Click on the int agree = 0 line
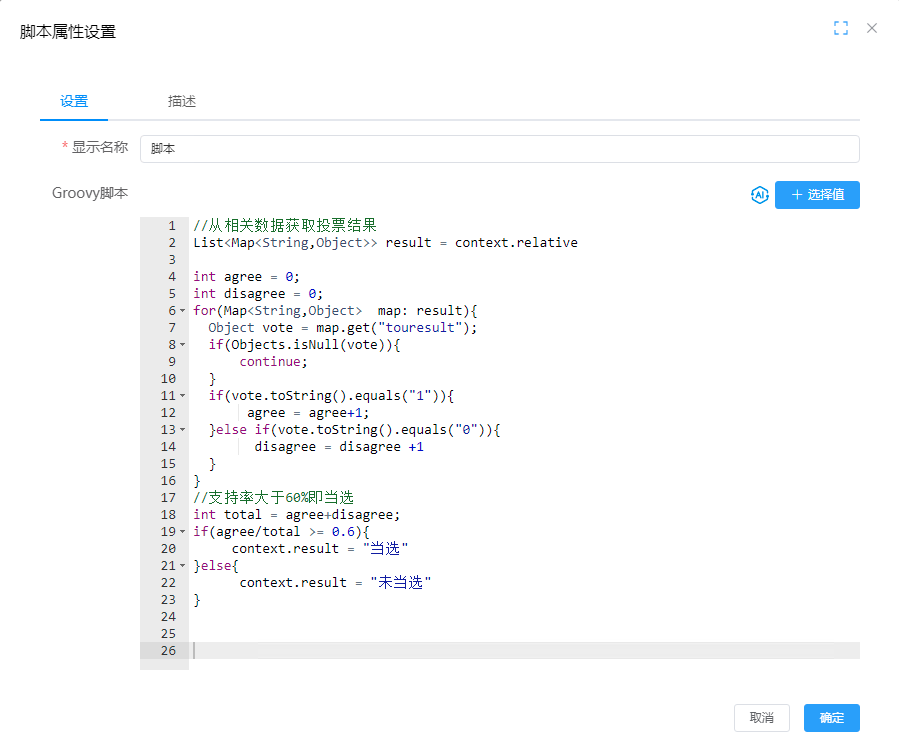This screenshot has height=750, width=899. pyautogui.click(x=246, y=277)
